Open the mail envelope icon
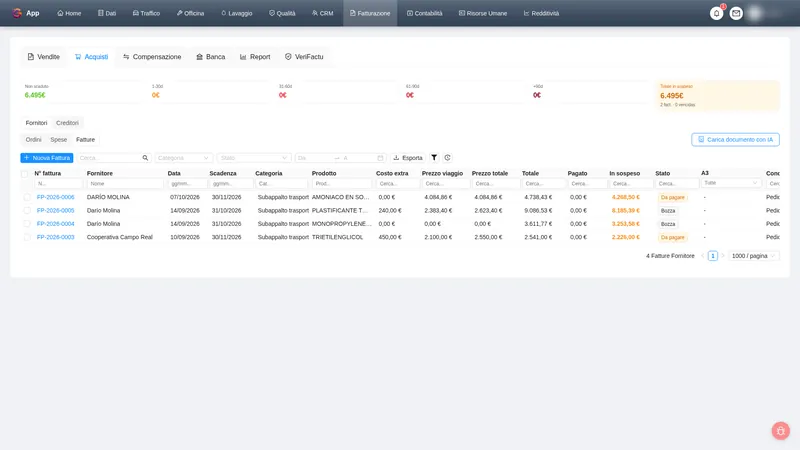This screenshot has width=800, height=450. coord(736,13)
